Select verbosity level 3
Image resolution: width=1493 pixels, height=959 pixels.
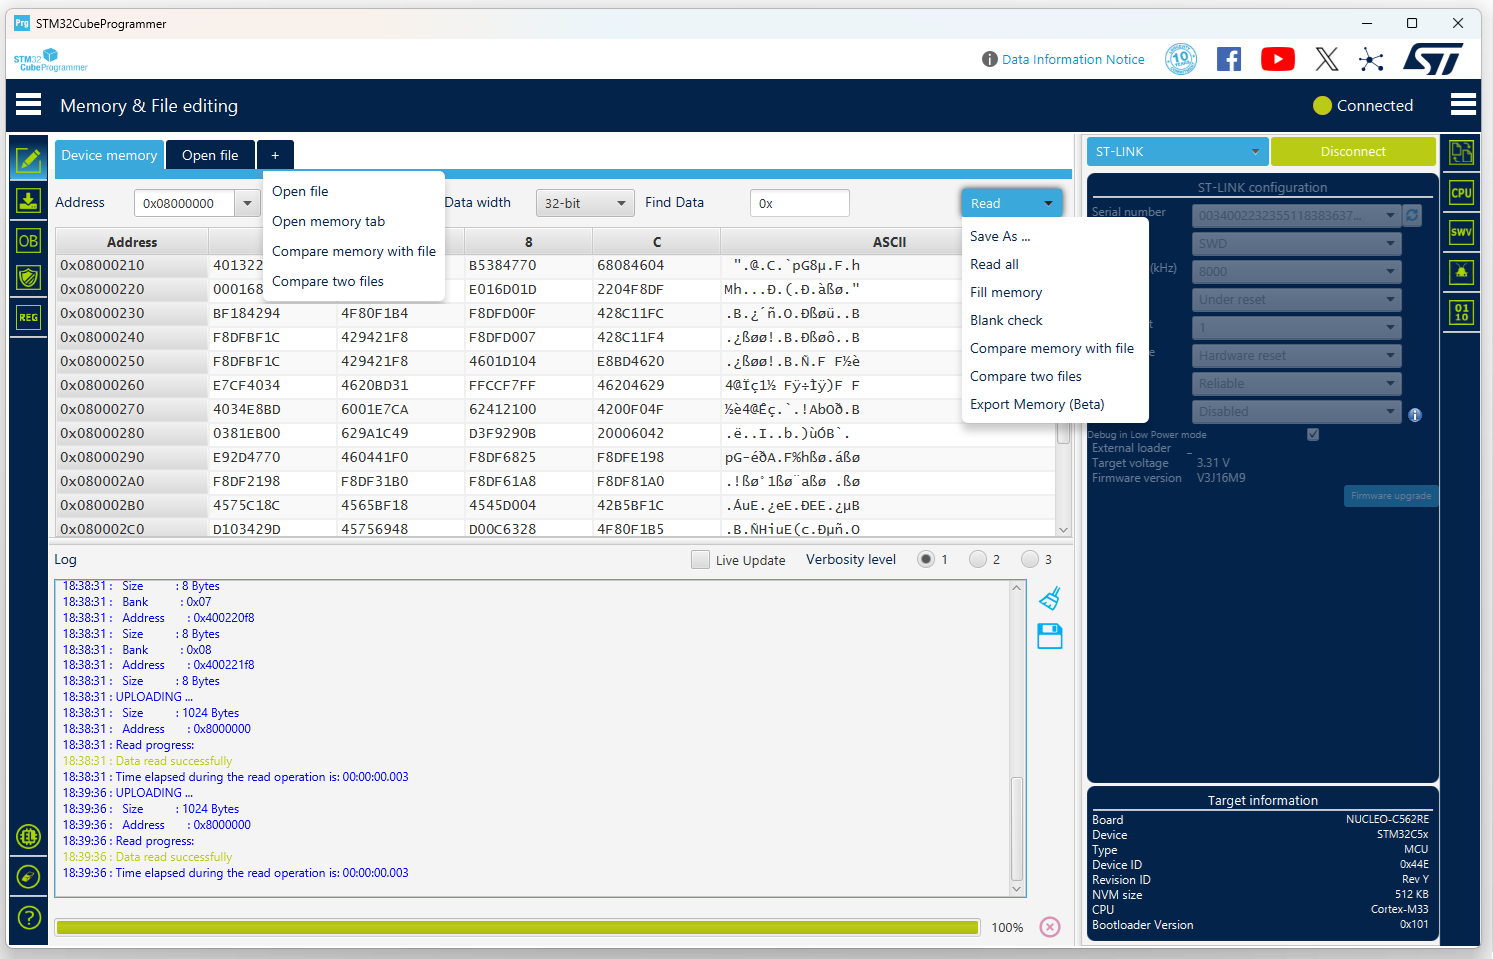tap(1030, 559)
